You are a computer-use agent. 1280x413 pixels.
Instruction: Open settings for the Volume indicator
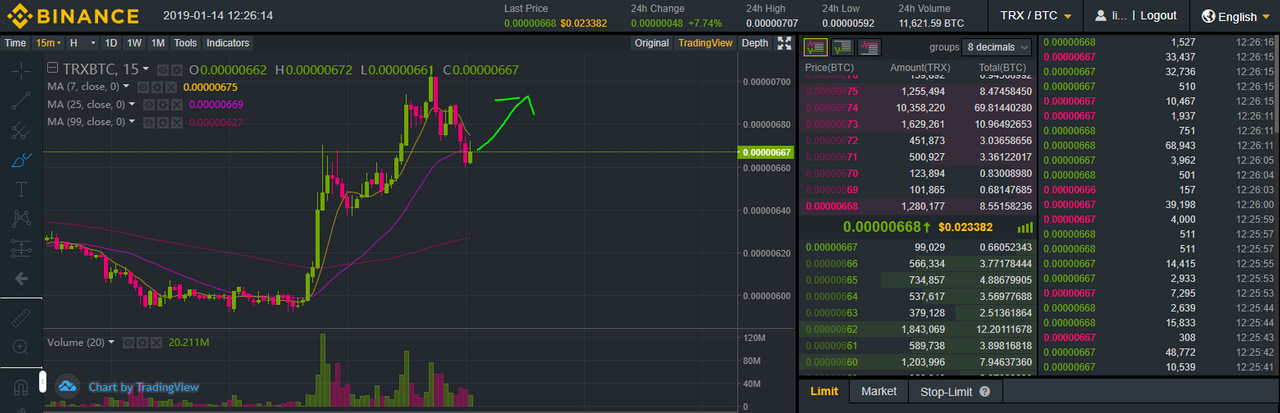(144, 342)
